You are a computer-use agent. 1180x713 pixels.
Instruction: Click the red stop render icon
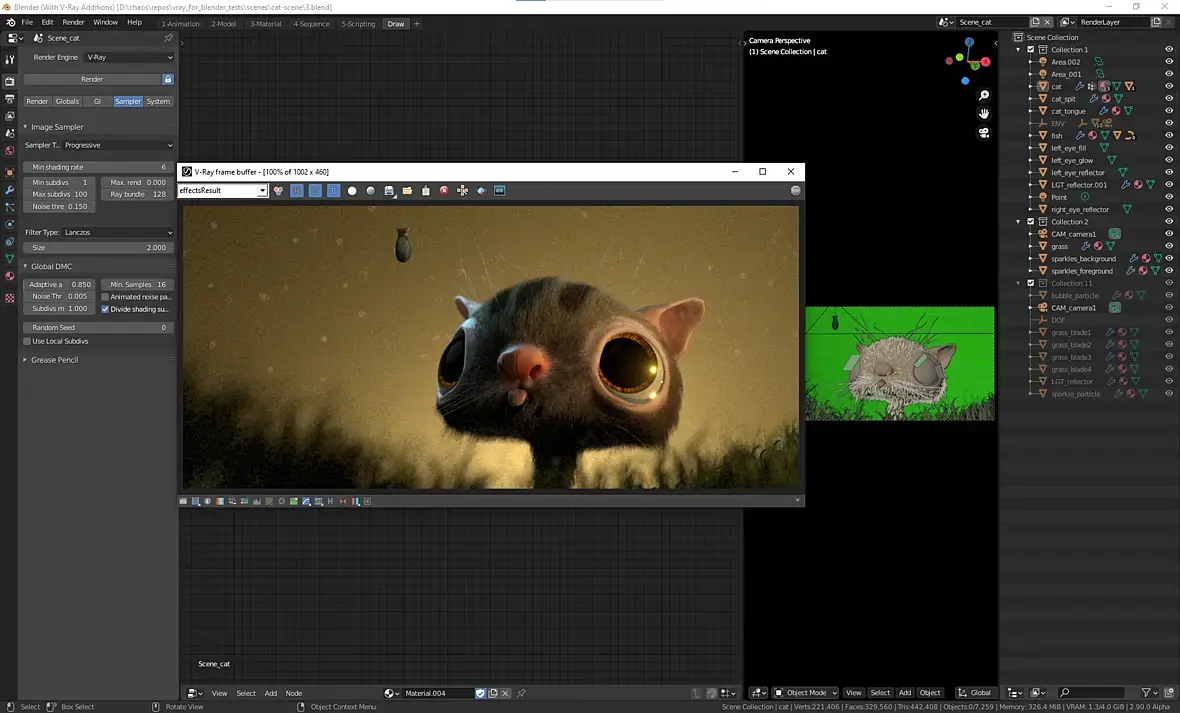[444, 190]
